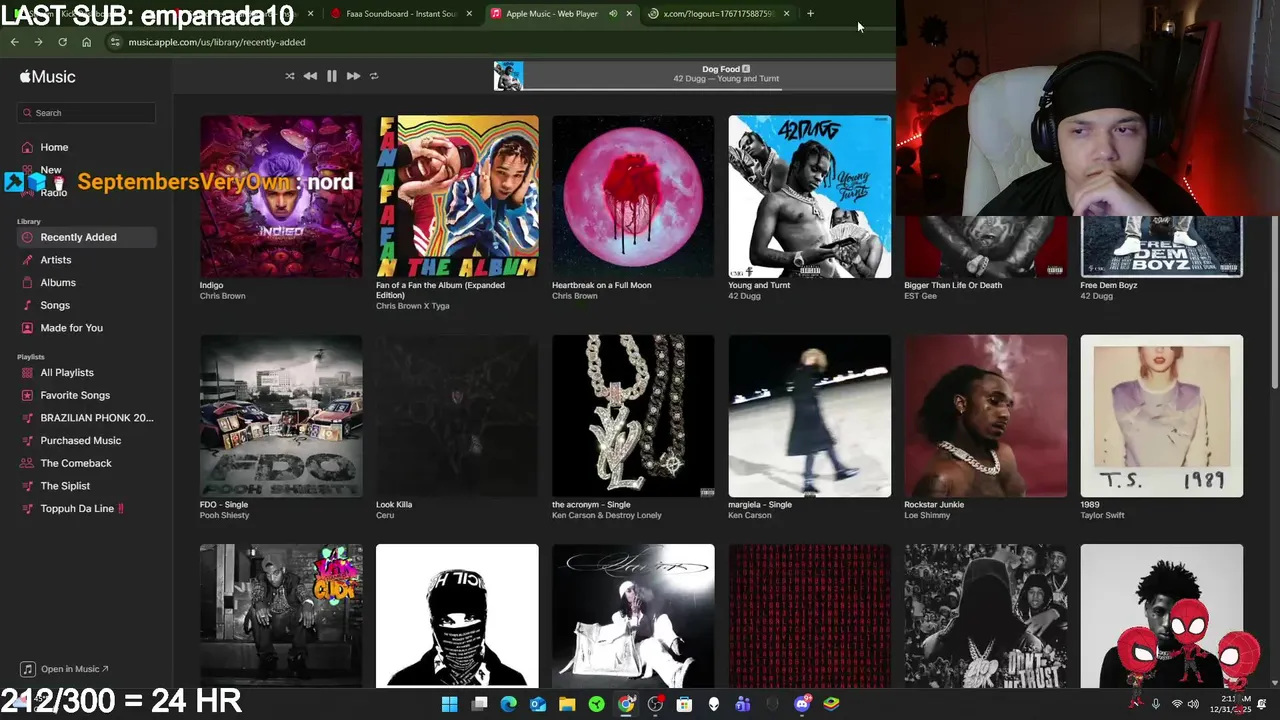
Task: Click the Ken Carson & Destroy Lonely link
Action: (x=607, y=515)
